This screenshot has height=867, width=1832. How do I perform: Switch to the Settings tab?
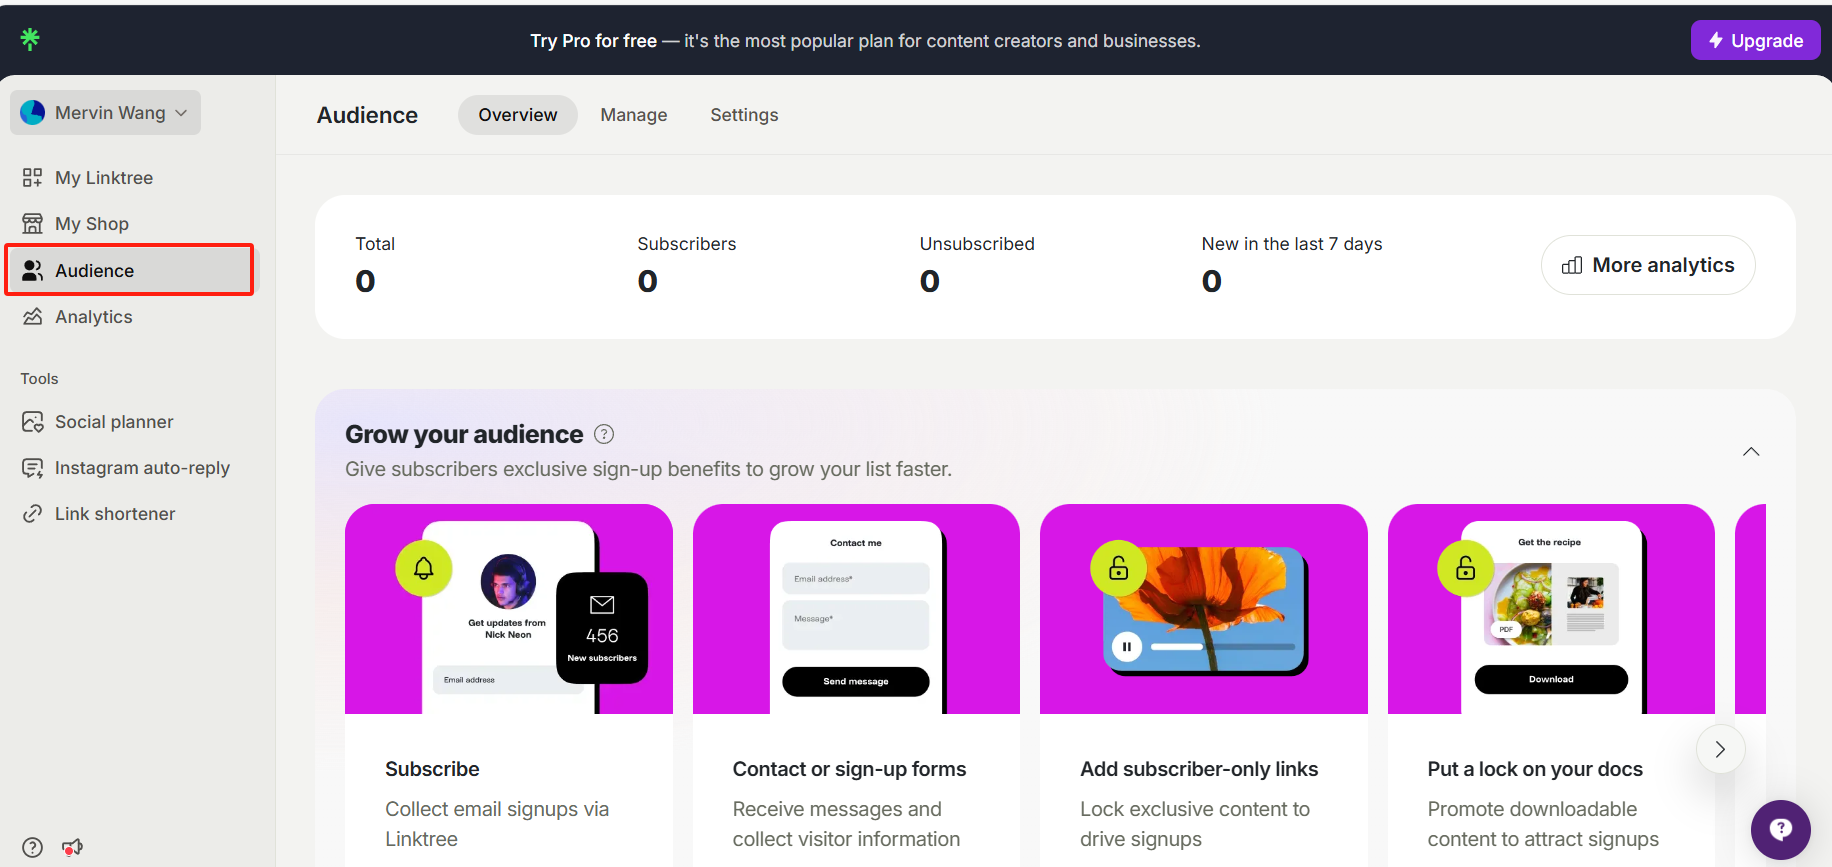(744, 115)
